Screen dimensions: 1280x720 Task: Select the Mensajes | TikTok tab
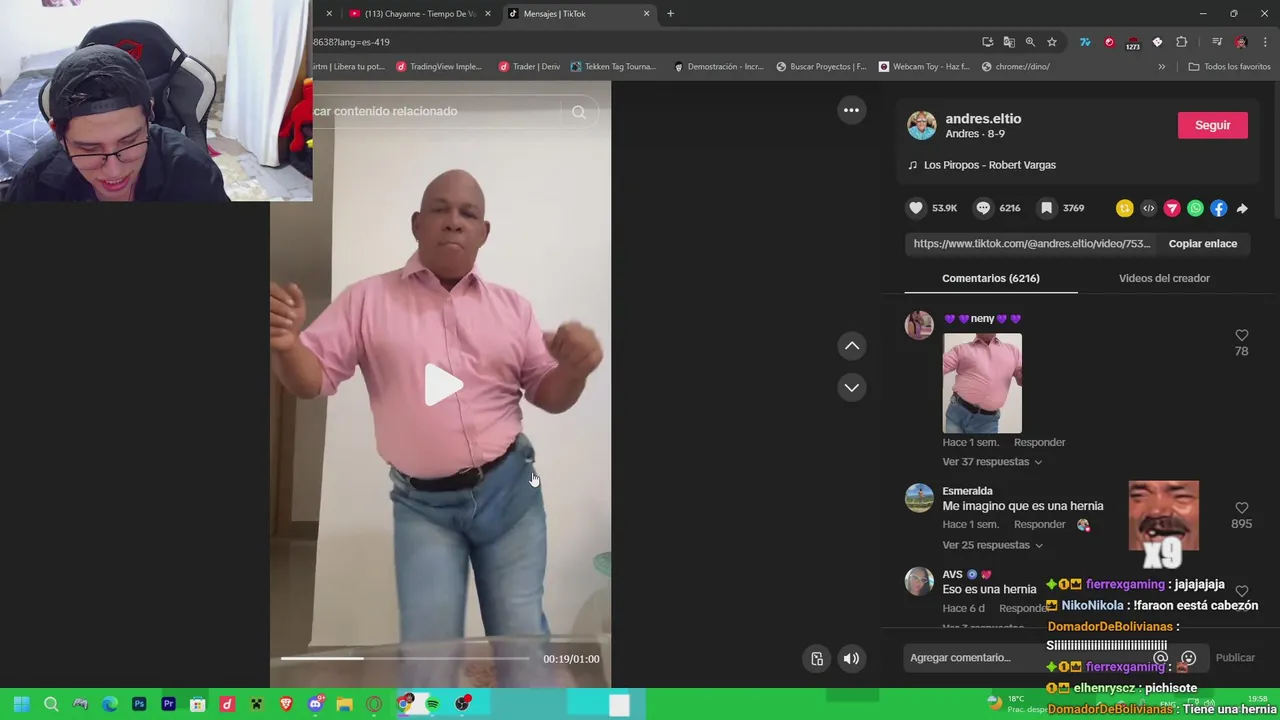point(578,14)
